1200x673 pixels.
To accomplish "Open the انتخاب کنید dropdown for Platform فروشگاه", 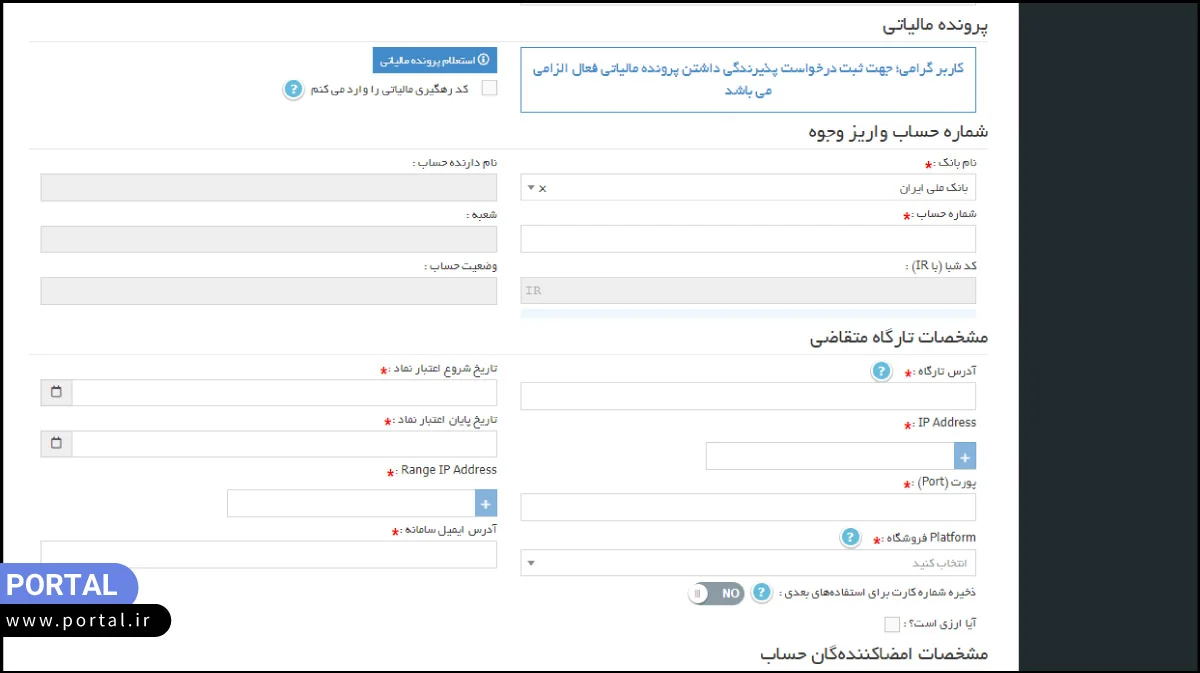I will tap(748, 562).
